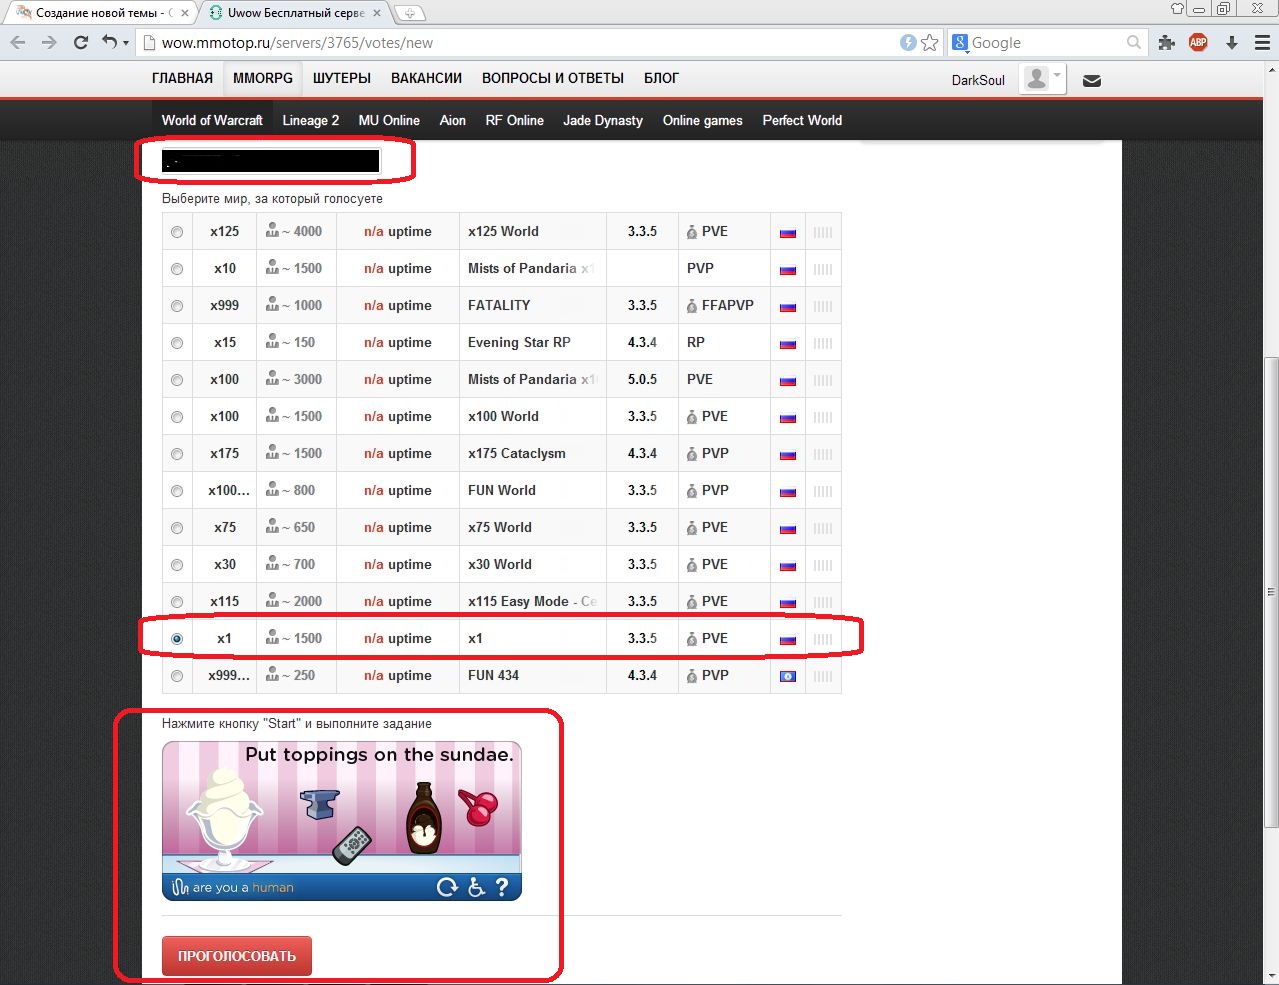Click the remote control in the captcha

352,845
